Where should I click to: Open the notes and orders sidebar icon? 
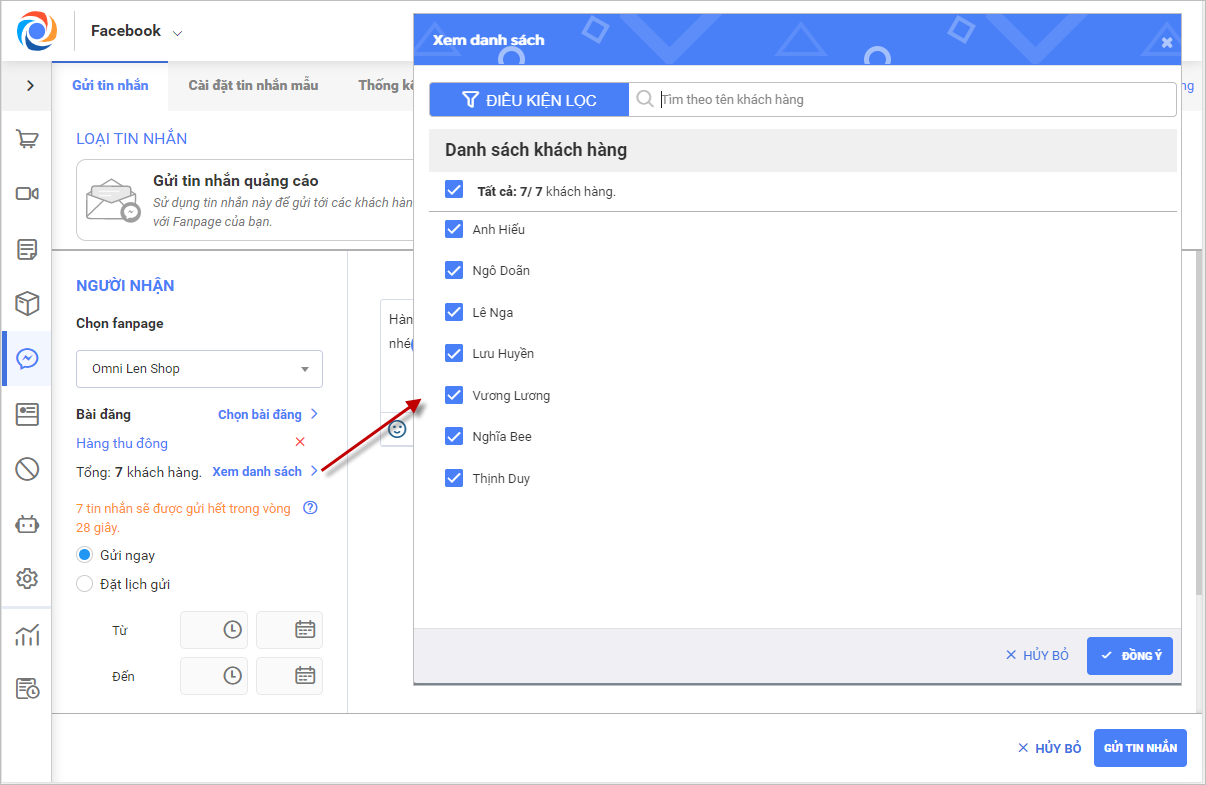tap(27, 249)
